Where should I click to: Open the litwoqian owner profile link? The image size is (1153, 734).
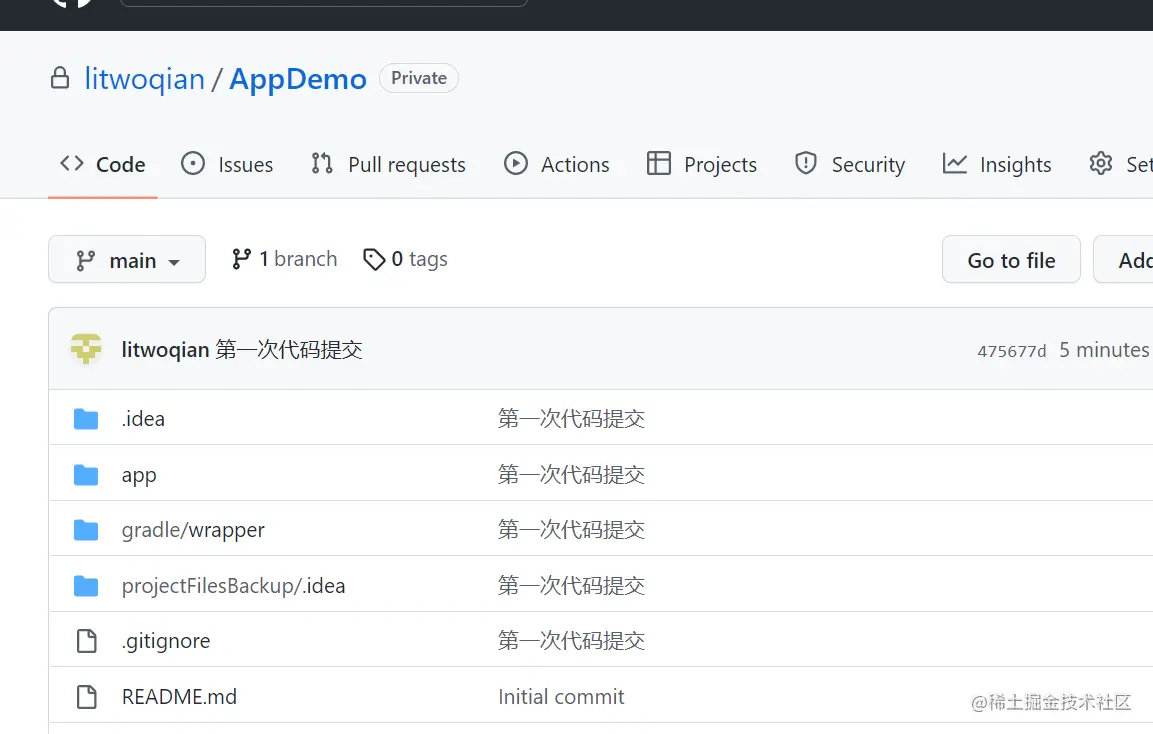[144, 79]
